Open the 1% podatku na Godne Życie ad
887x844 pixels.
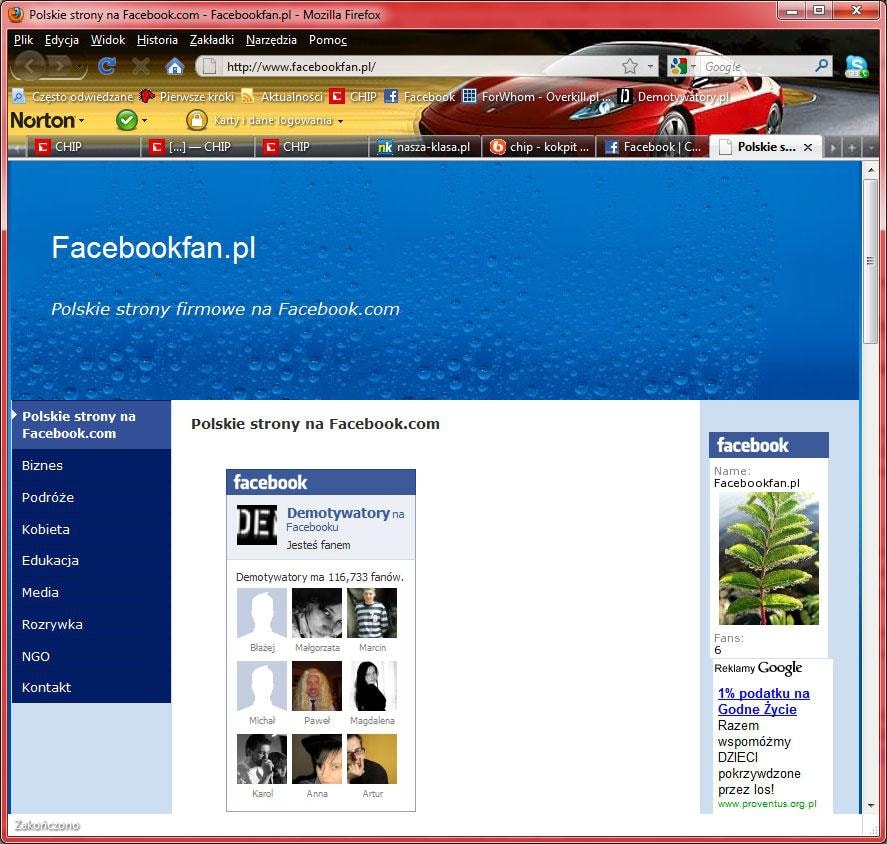[763, 701]
